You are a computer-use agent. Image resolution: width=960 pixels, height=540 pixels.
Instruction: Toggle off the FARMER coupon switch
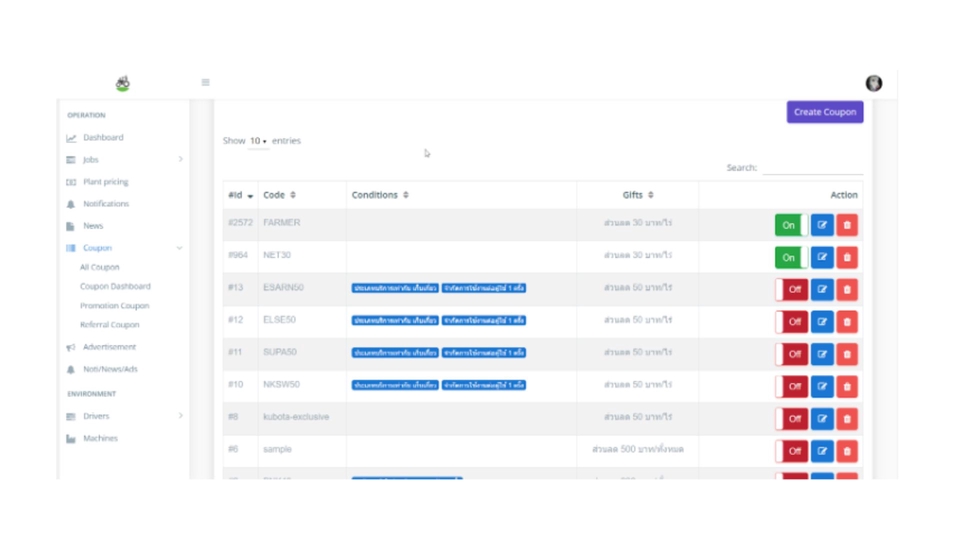(x=791, y=225)
